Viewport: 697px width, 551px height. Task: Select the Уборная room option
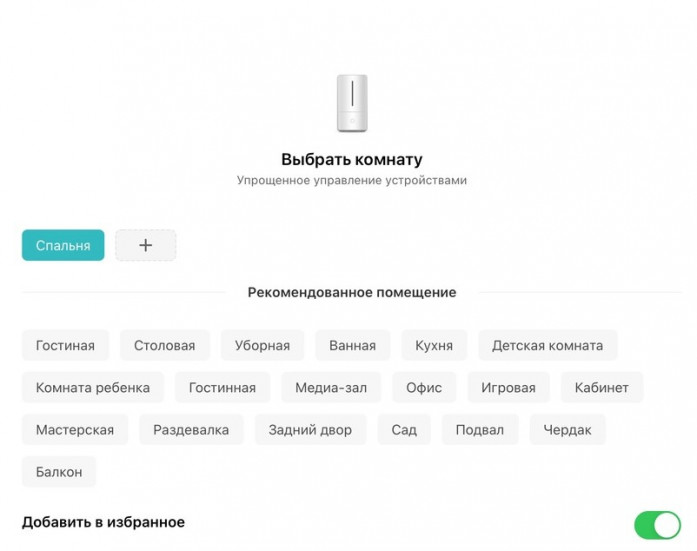[x=262, y=346]
